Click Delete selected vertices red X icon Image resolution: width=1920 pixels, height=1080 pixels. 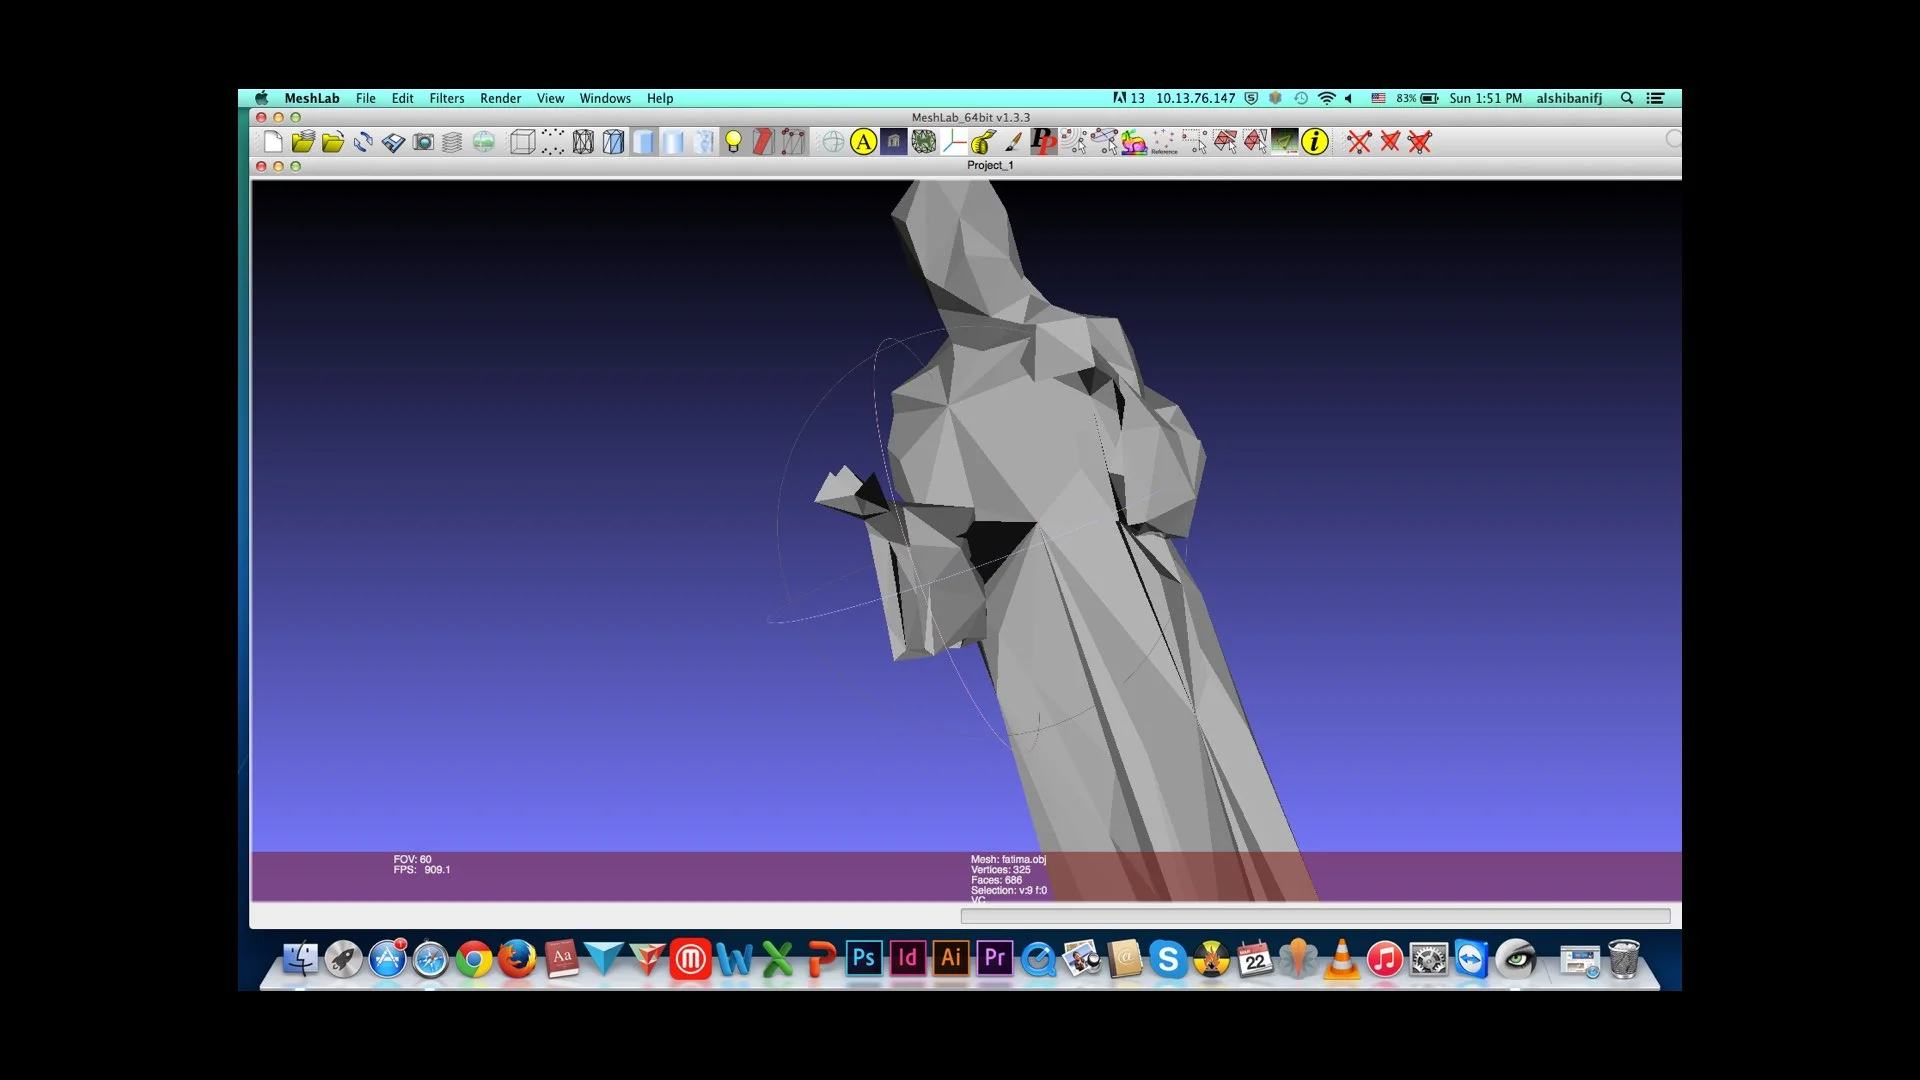point(1358,142)
